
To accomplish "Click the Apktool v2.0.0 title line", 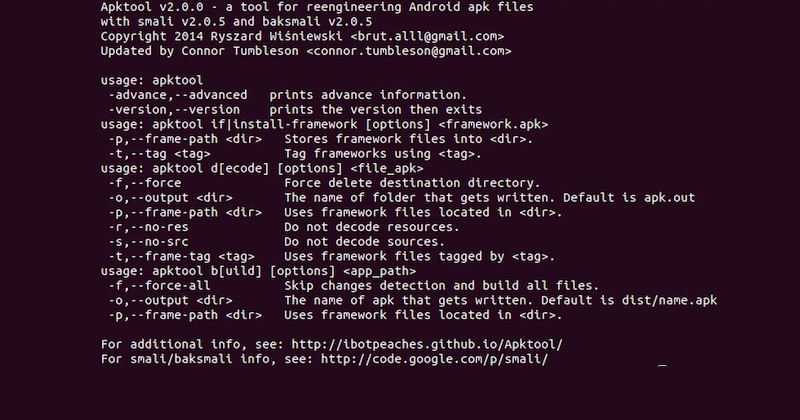I will tap(317, 7).
